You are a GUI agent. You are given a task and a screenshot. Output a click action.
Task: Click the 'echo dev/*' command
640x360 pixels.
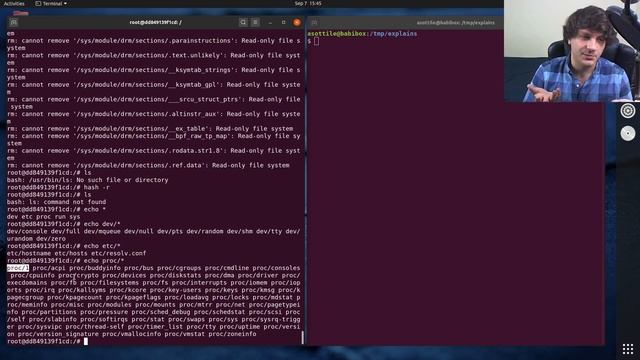(102, 224)
